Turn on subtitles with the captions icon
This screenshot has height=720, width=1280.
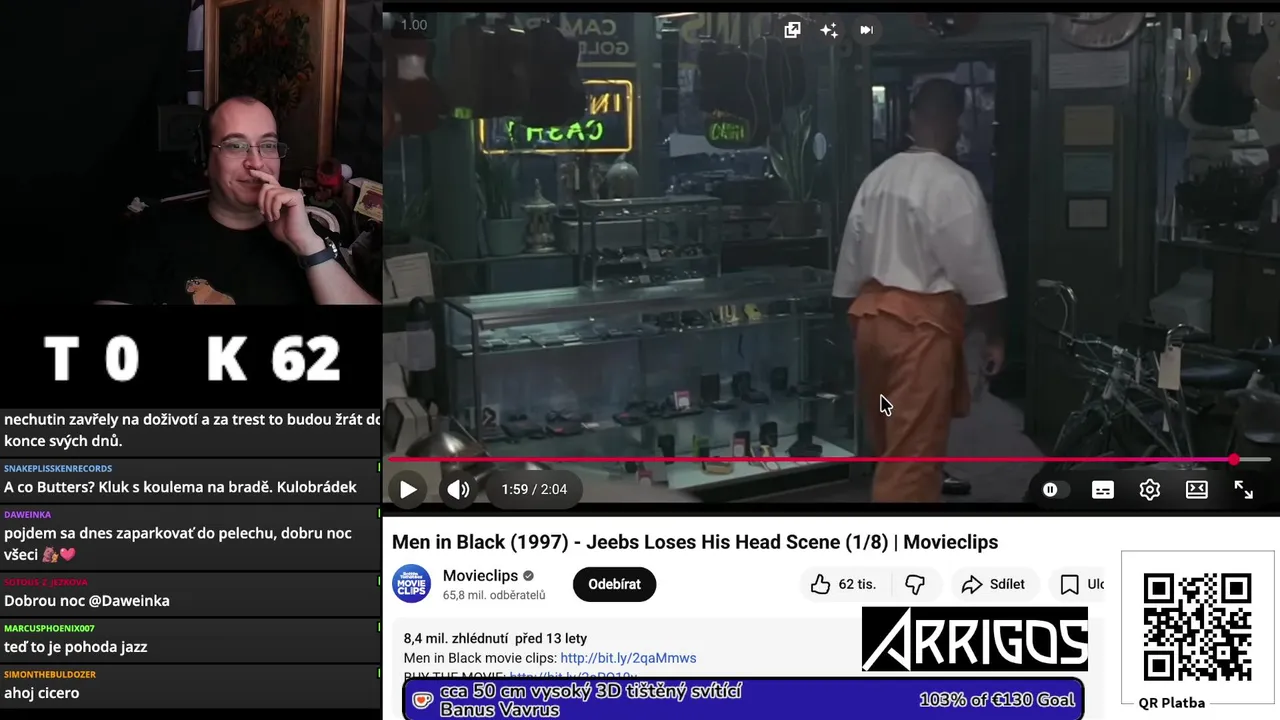(1103, 489)
